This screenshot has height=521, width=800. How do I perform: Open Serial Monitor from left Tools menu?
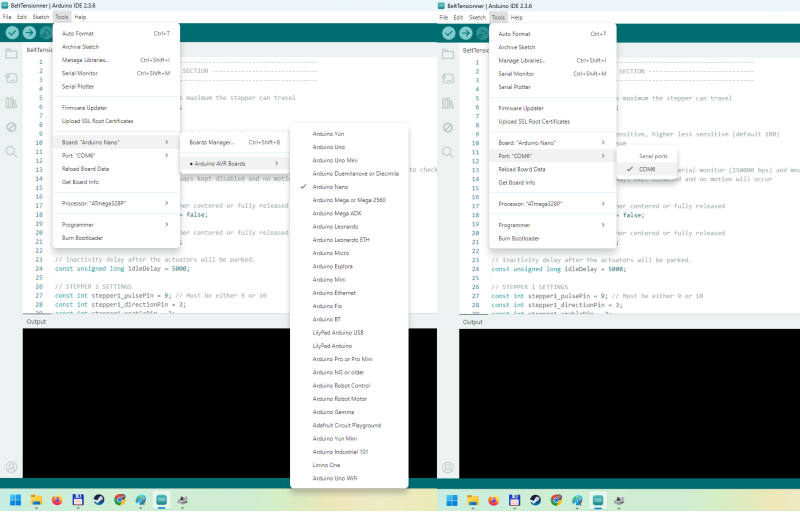[116, 73]
